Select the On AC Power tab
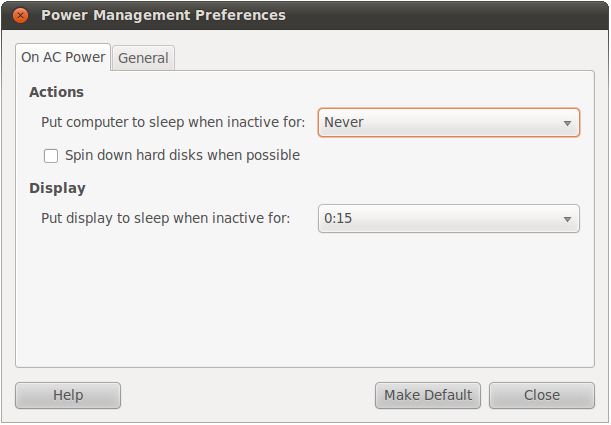 point(63,57)
